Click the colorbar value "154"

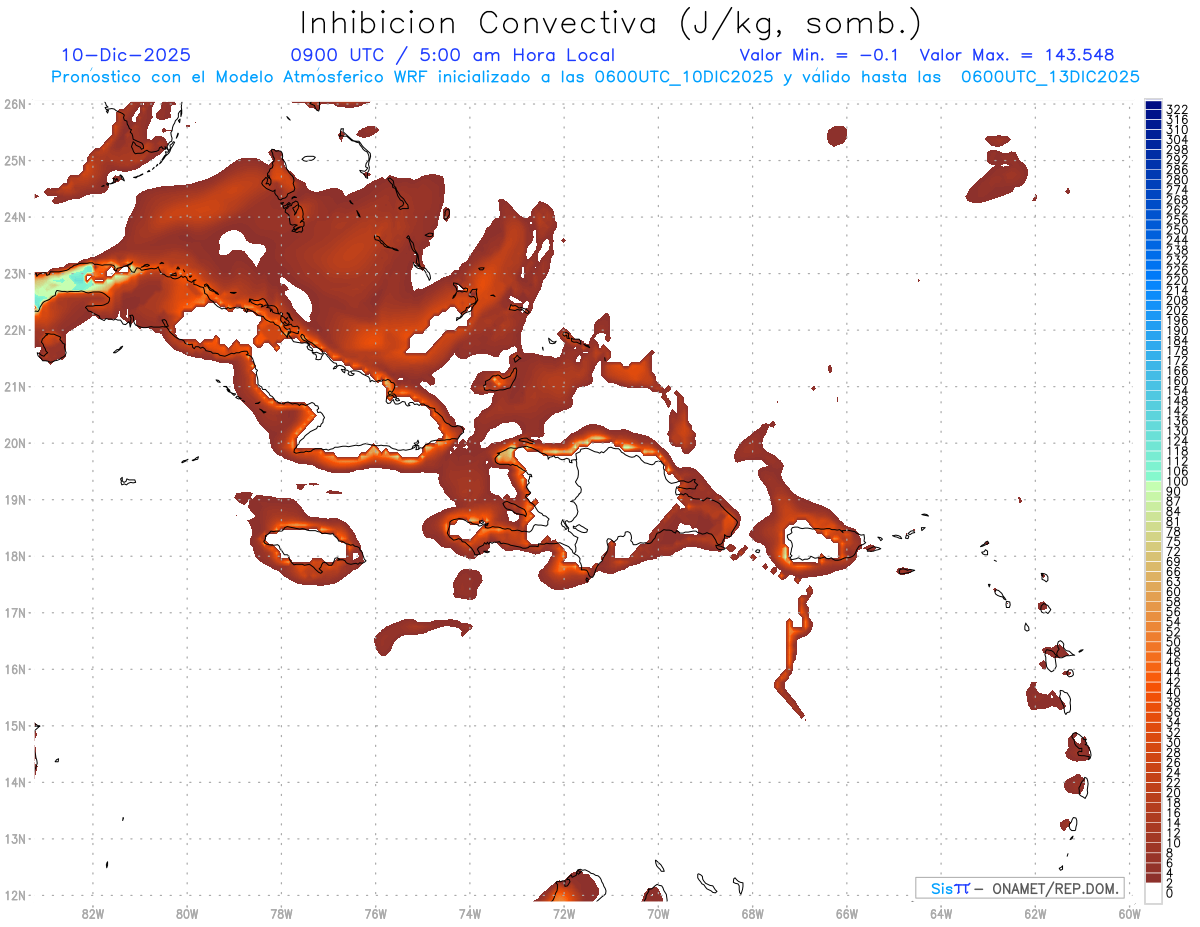click(1177, 391)
